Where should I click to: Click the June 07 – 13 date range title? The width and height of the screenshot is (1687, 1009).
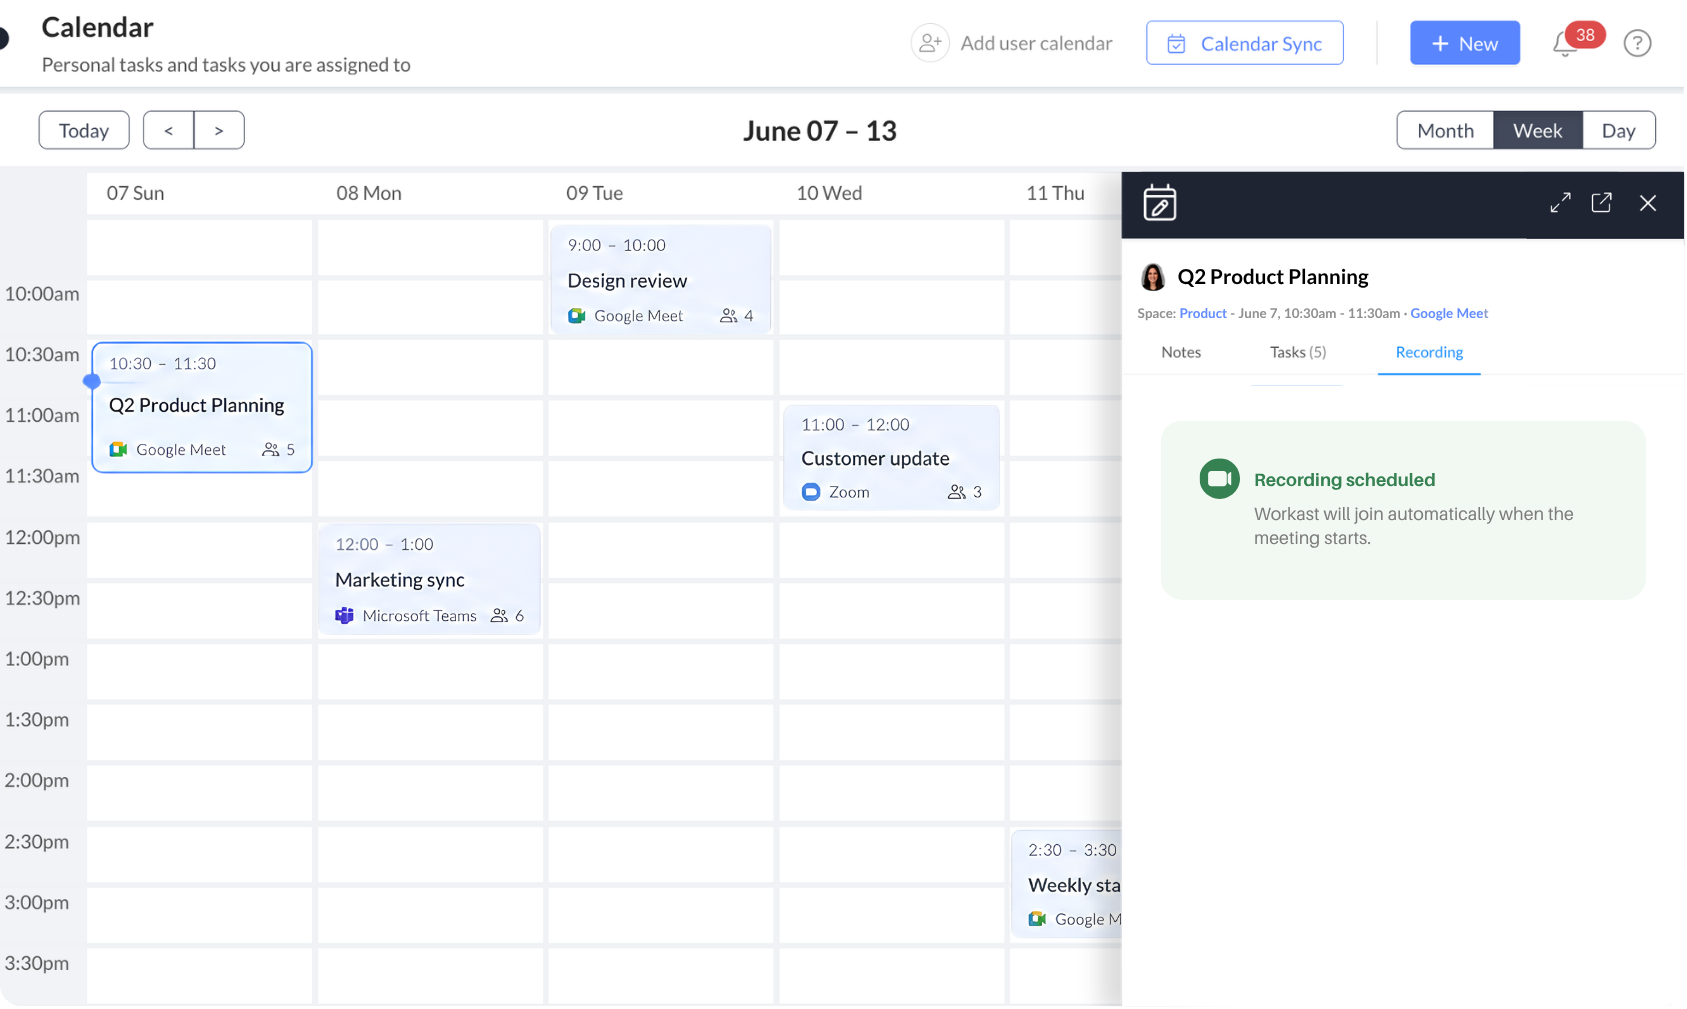point(820,131)
